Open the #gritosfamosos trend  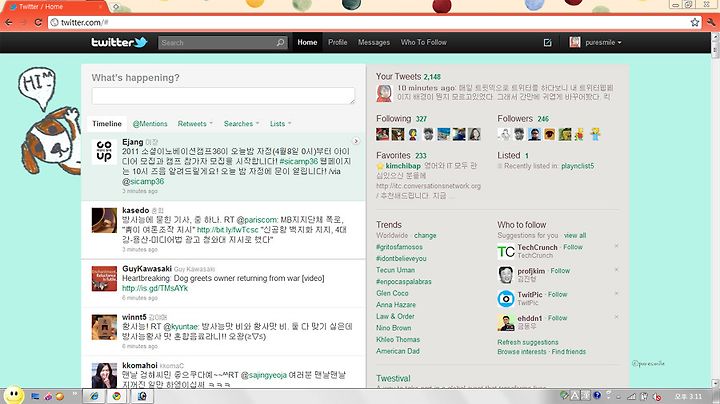(x=399, y=247)
